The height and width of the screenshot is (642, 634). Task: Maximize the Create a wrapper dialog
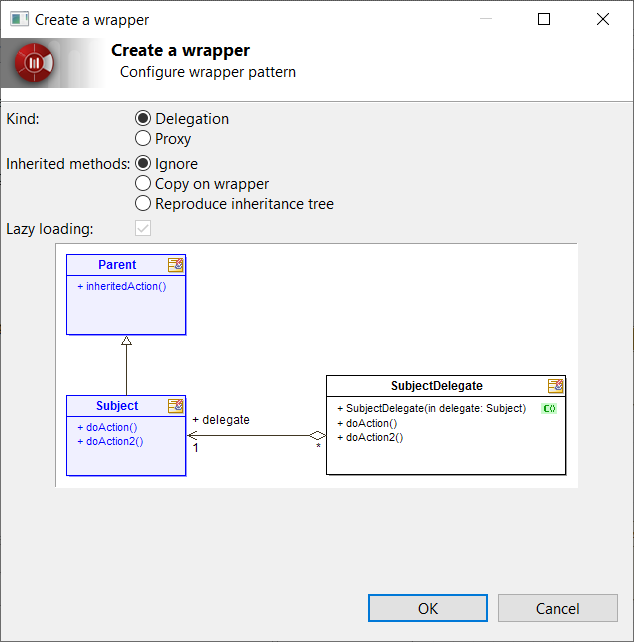543,19
